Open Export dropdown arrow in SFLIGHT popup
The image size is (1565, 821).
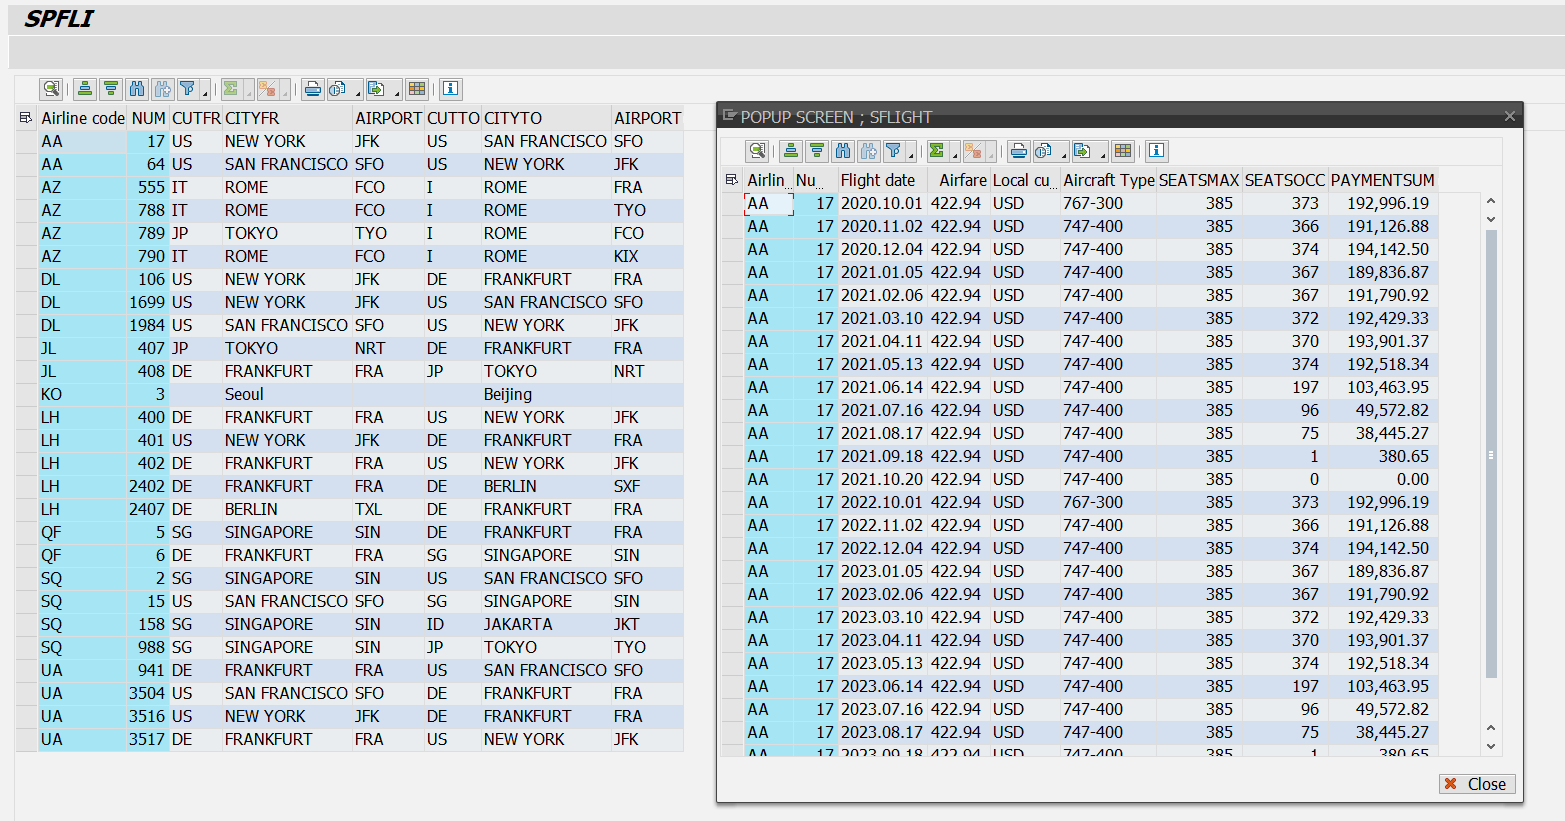tap(1103, 154)
